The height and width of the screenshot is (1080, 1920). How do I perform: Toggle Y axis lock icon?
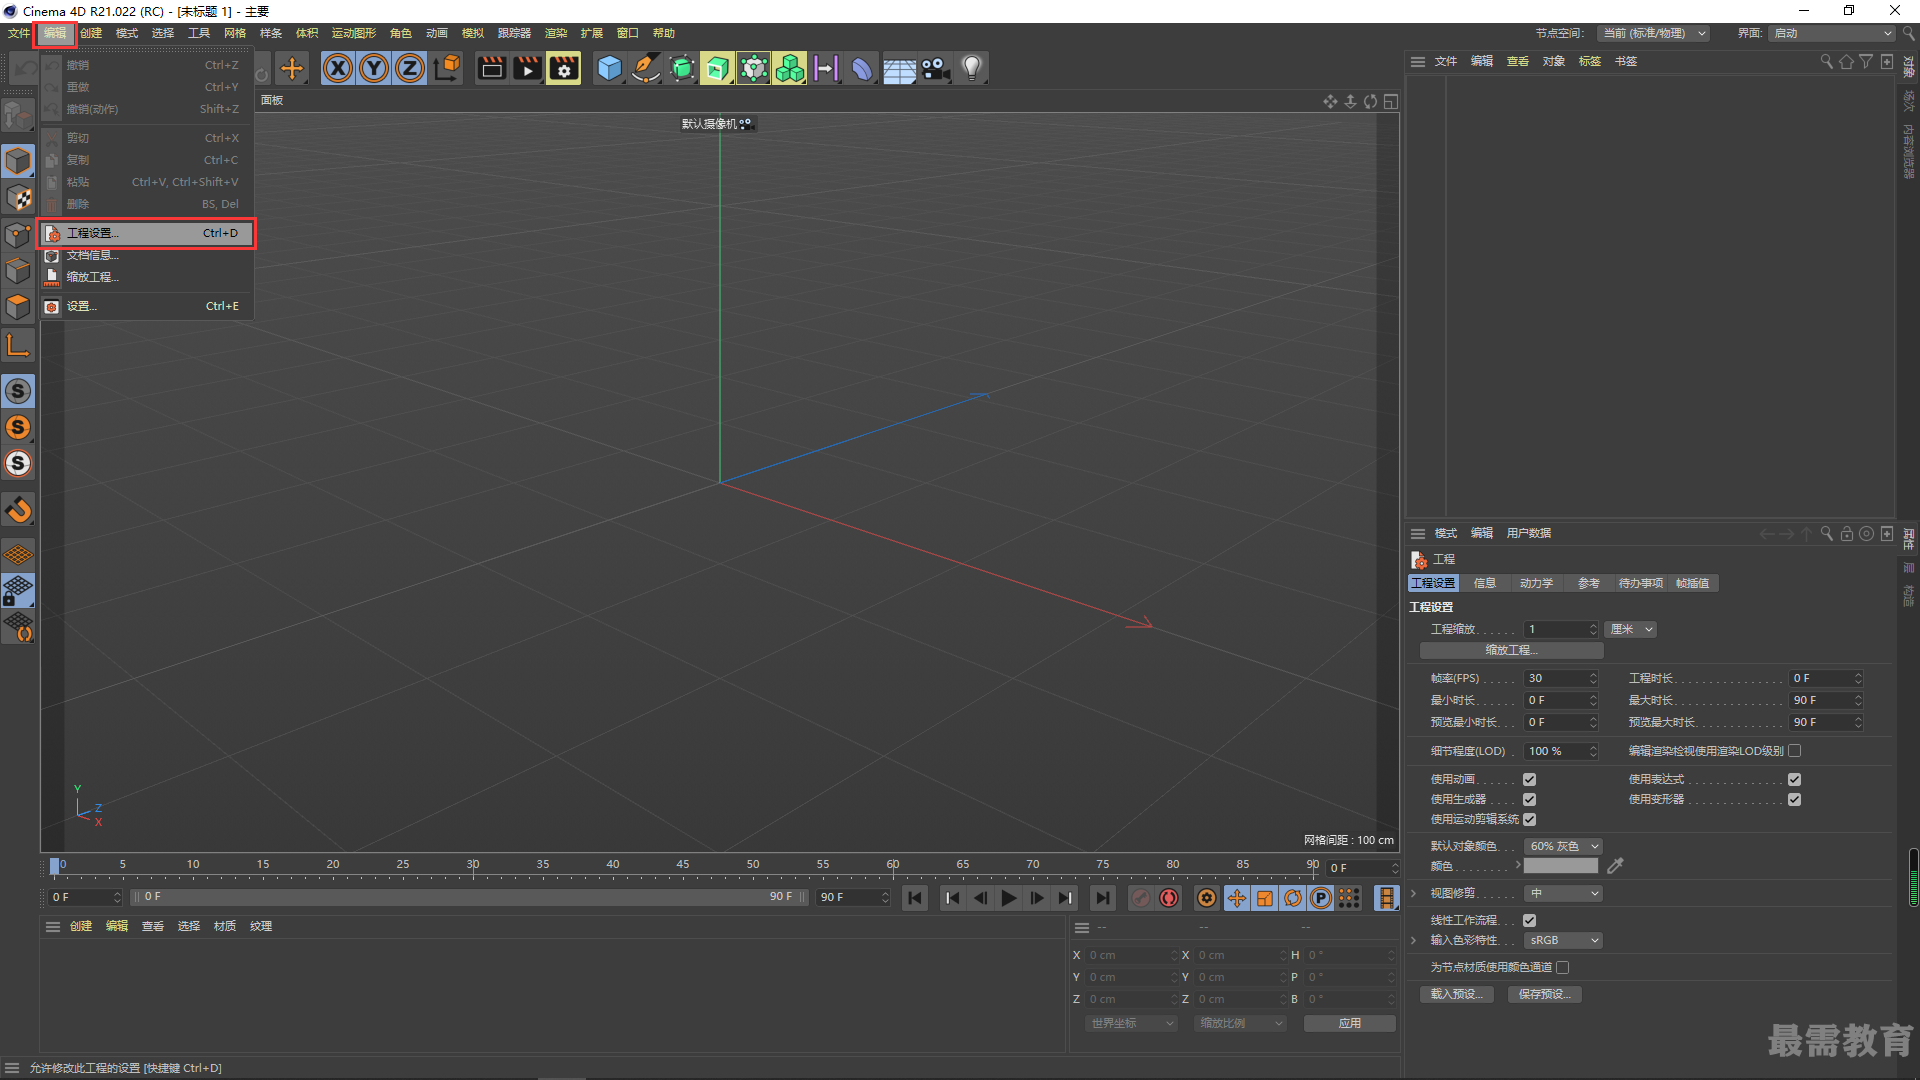[x=374, y=68]
